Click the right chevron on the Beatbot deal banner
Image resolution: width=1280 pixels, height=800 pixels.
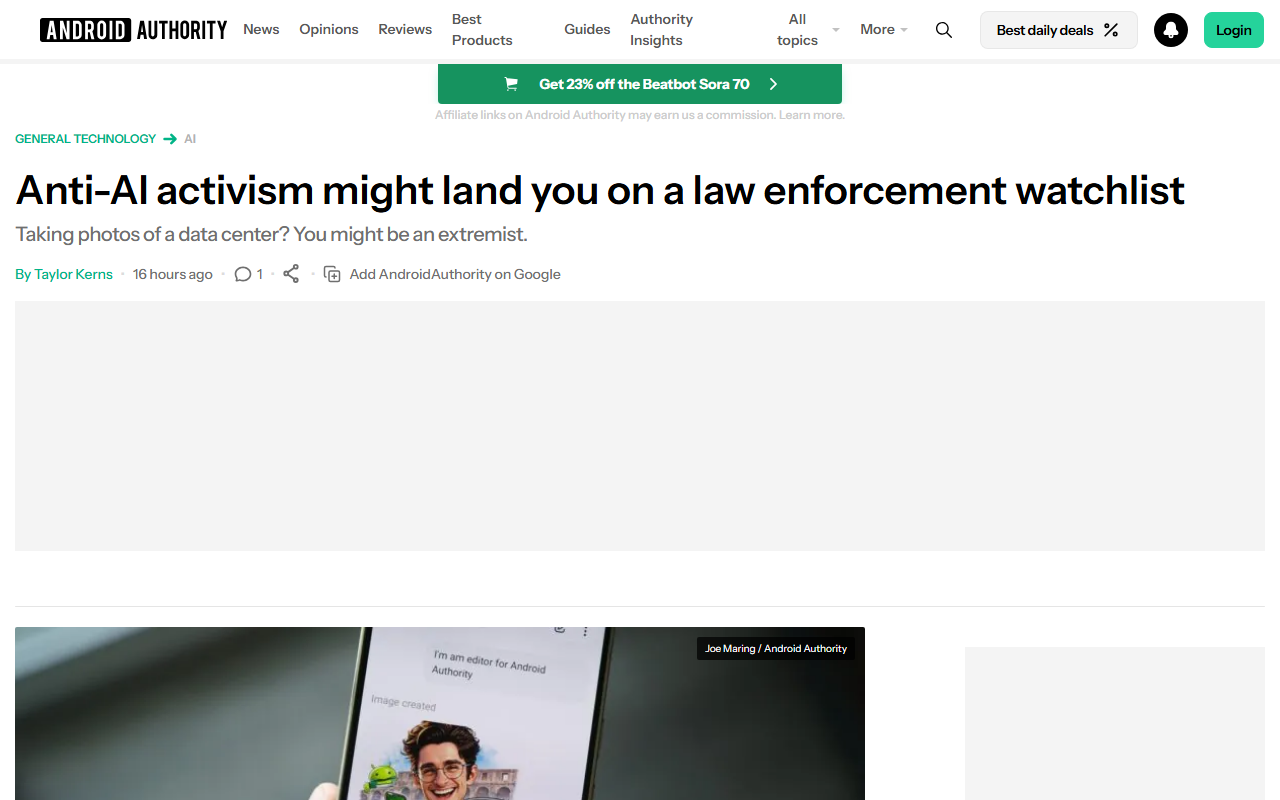pos(773,84)
